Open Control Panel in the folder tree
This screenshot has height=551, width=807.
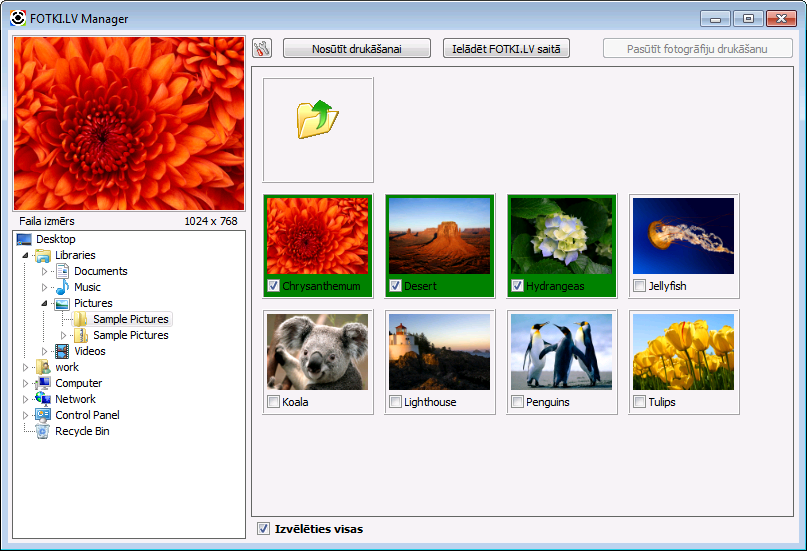(87, 415)
